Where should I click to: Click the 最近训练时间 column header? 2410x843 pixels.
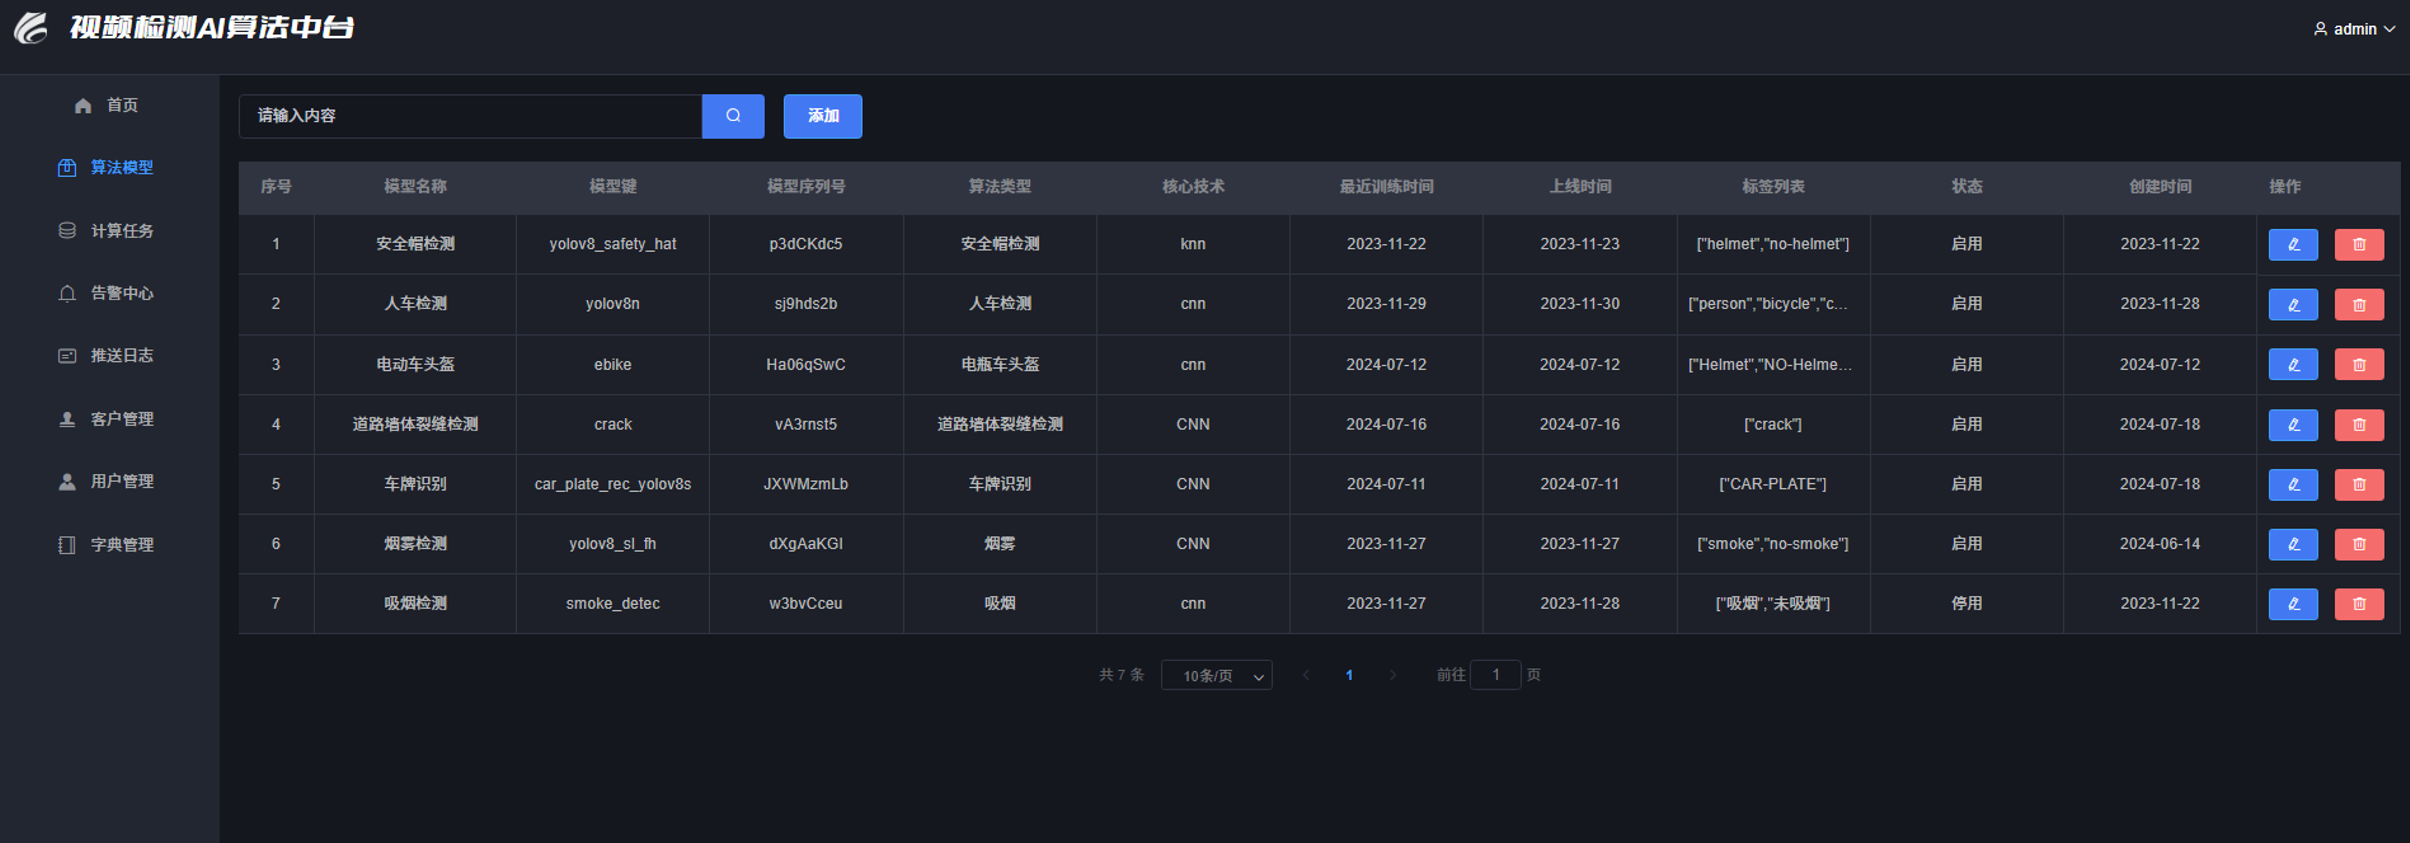click(x=1386, y=187)
